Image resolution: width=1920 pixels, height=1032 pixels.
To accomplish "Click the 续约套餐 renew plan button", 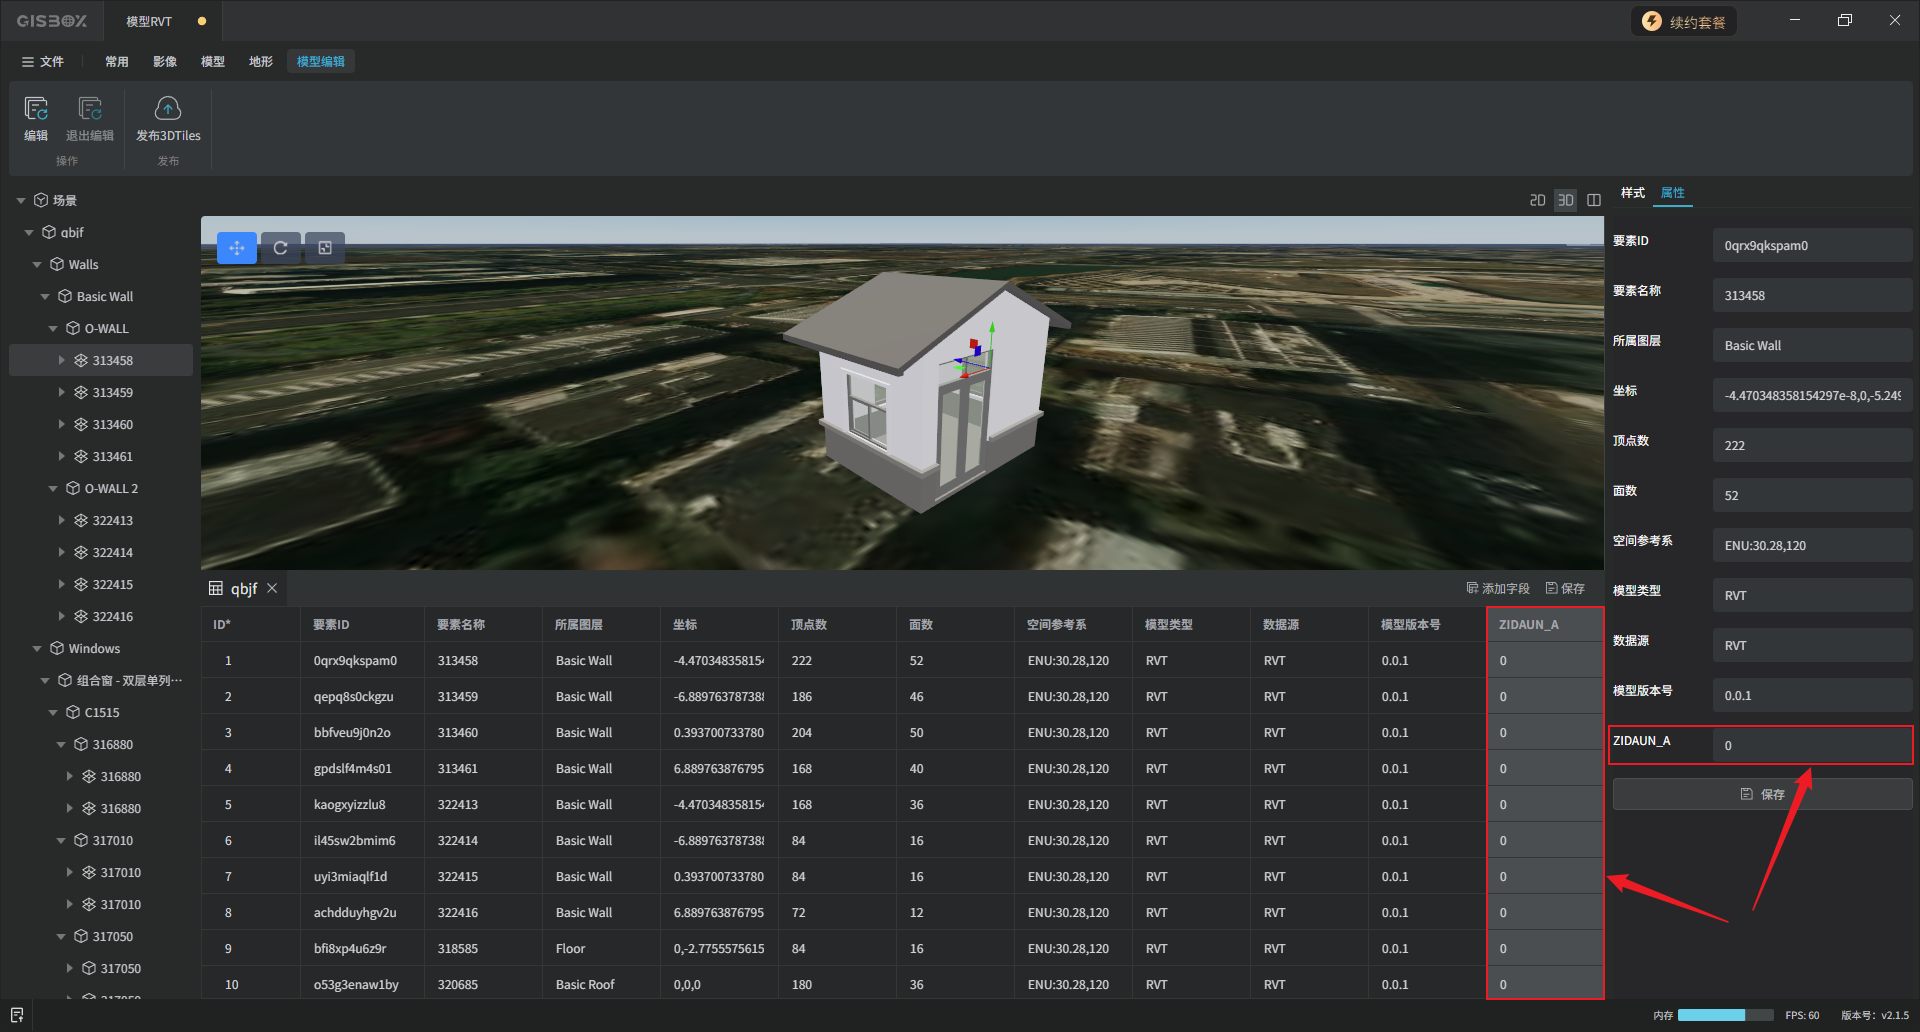I will click(x=1684, y=22).
